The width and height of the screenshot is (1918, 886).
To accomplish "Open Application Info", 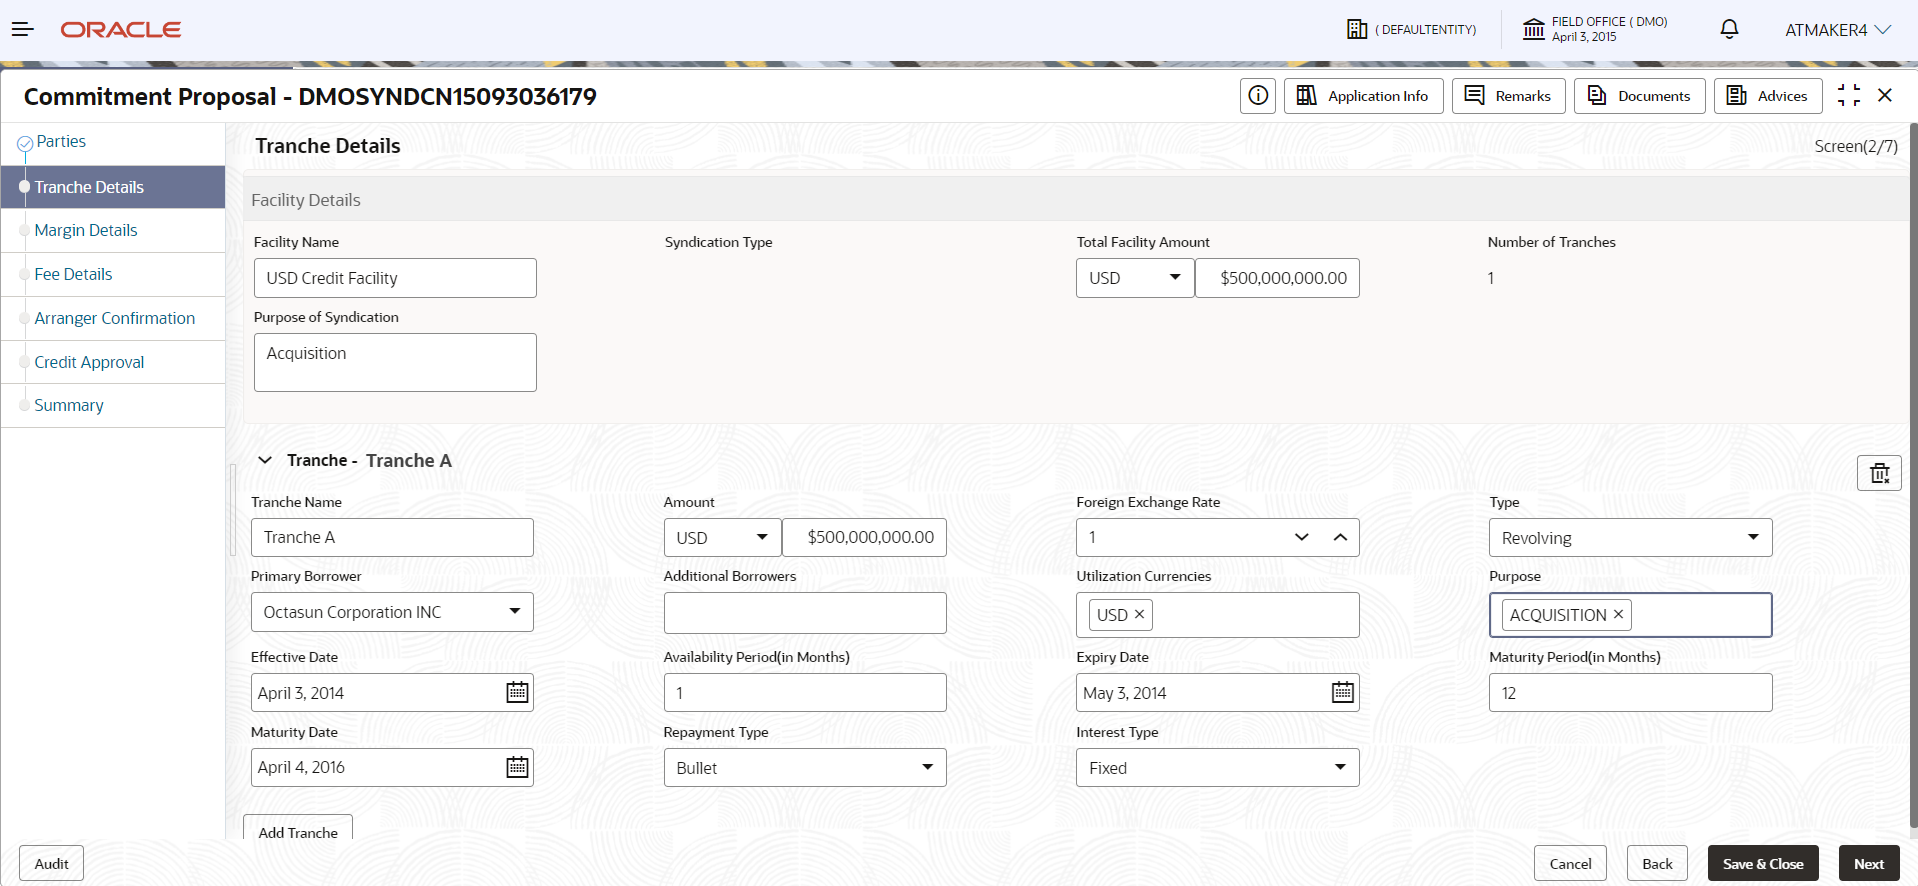I will tap(1363, 96).
